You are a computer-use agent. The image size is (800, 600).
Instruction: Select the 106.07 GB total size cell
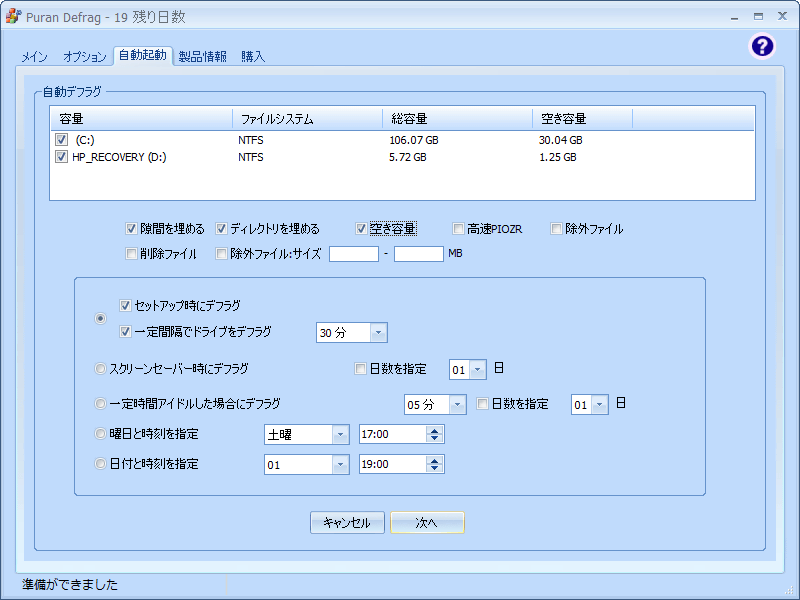tap(414, 140)
